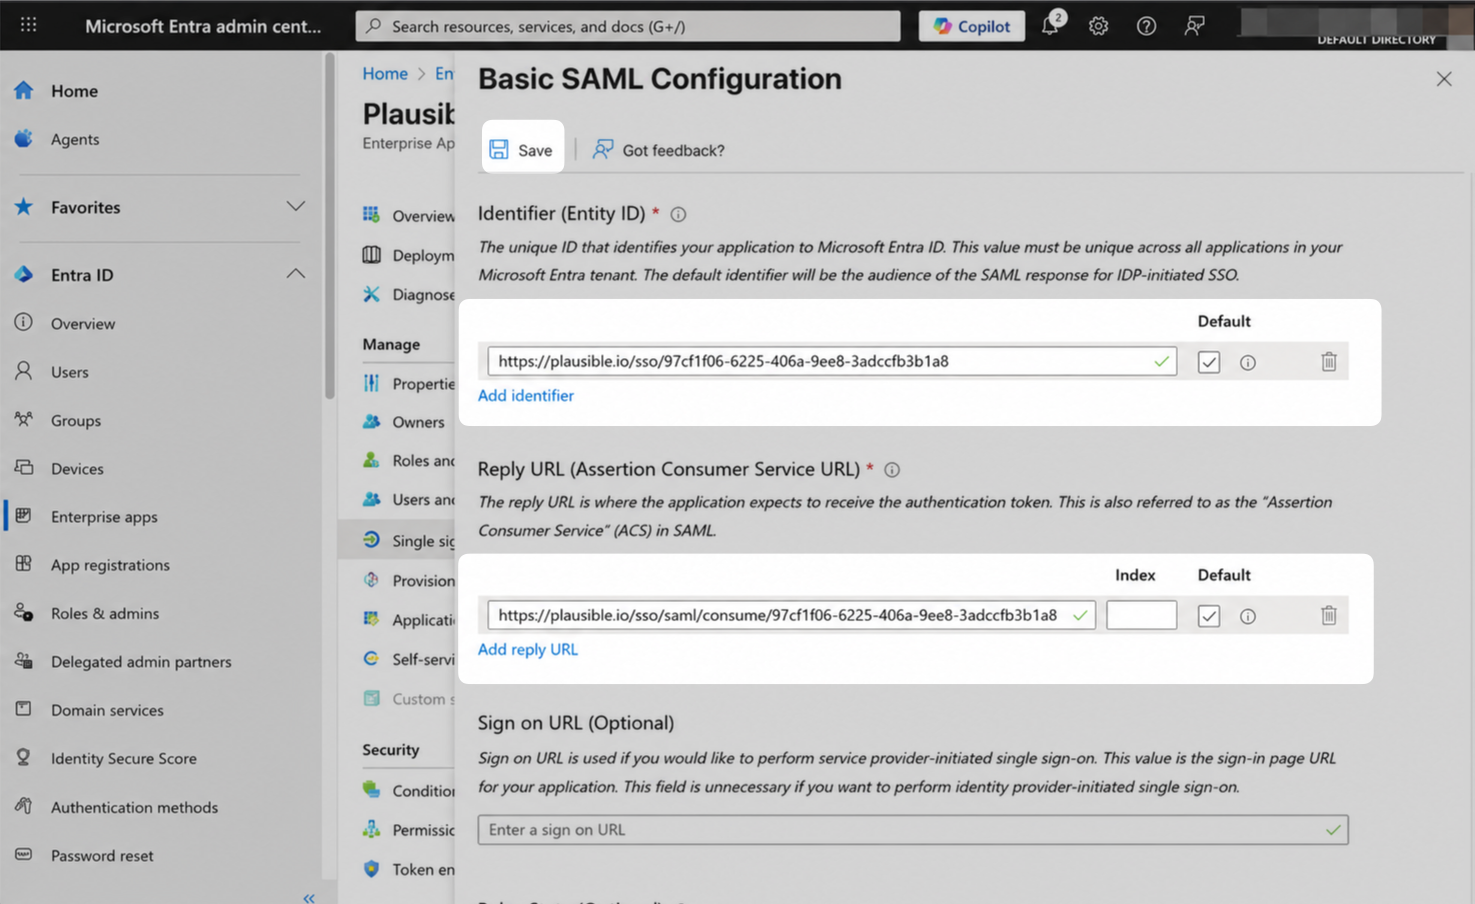
Task: Collapse the left sidebar
Action: (309, 897)
